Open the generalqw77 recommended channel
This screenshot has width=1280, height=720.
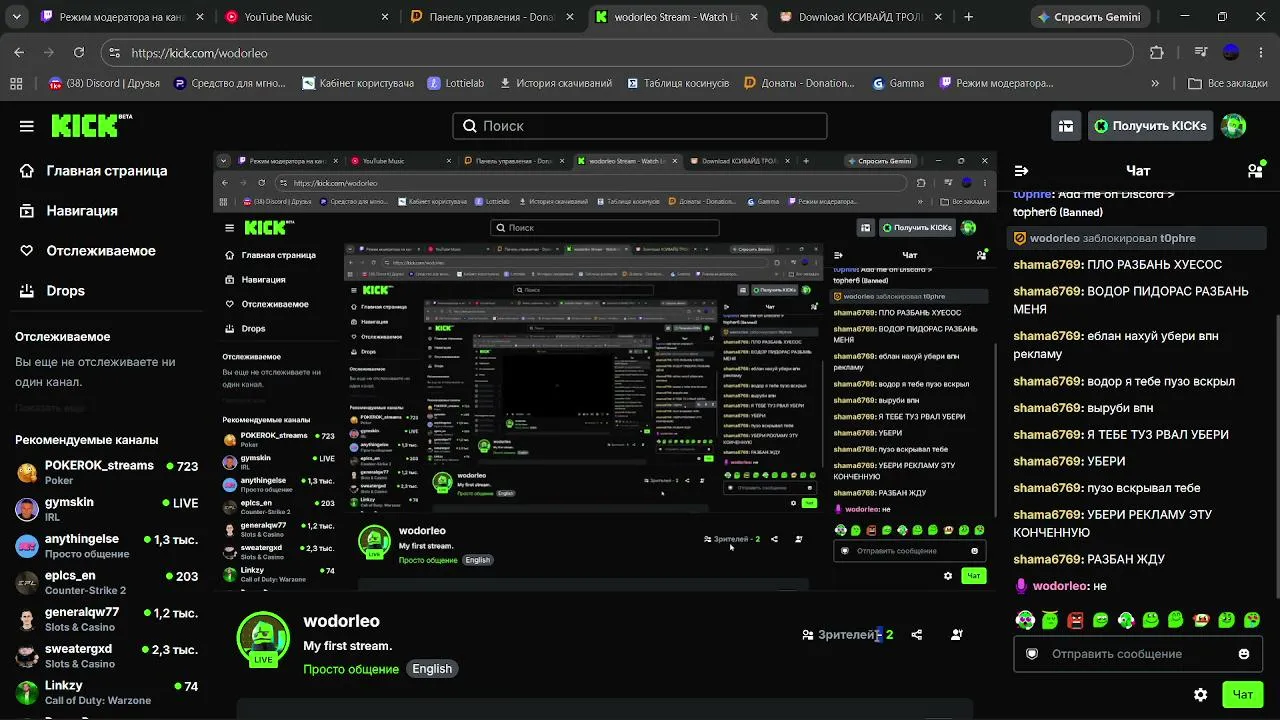click(x=106, y=620)
